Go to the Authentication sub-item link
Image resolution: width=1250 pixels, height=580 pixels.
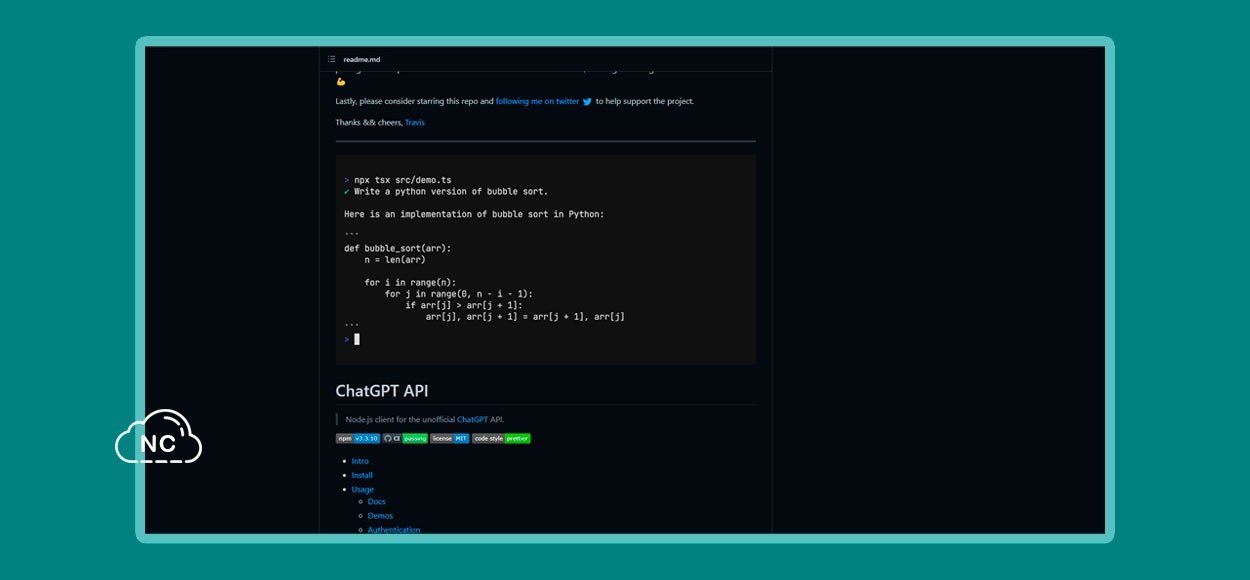pyautogui.click(x=394, y=530)
